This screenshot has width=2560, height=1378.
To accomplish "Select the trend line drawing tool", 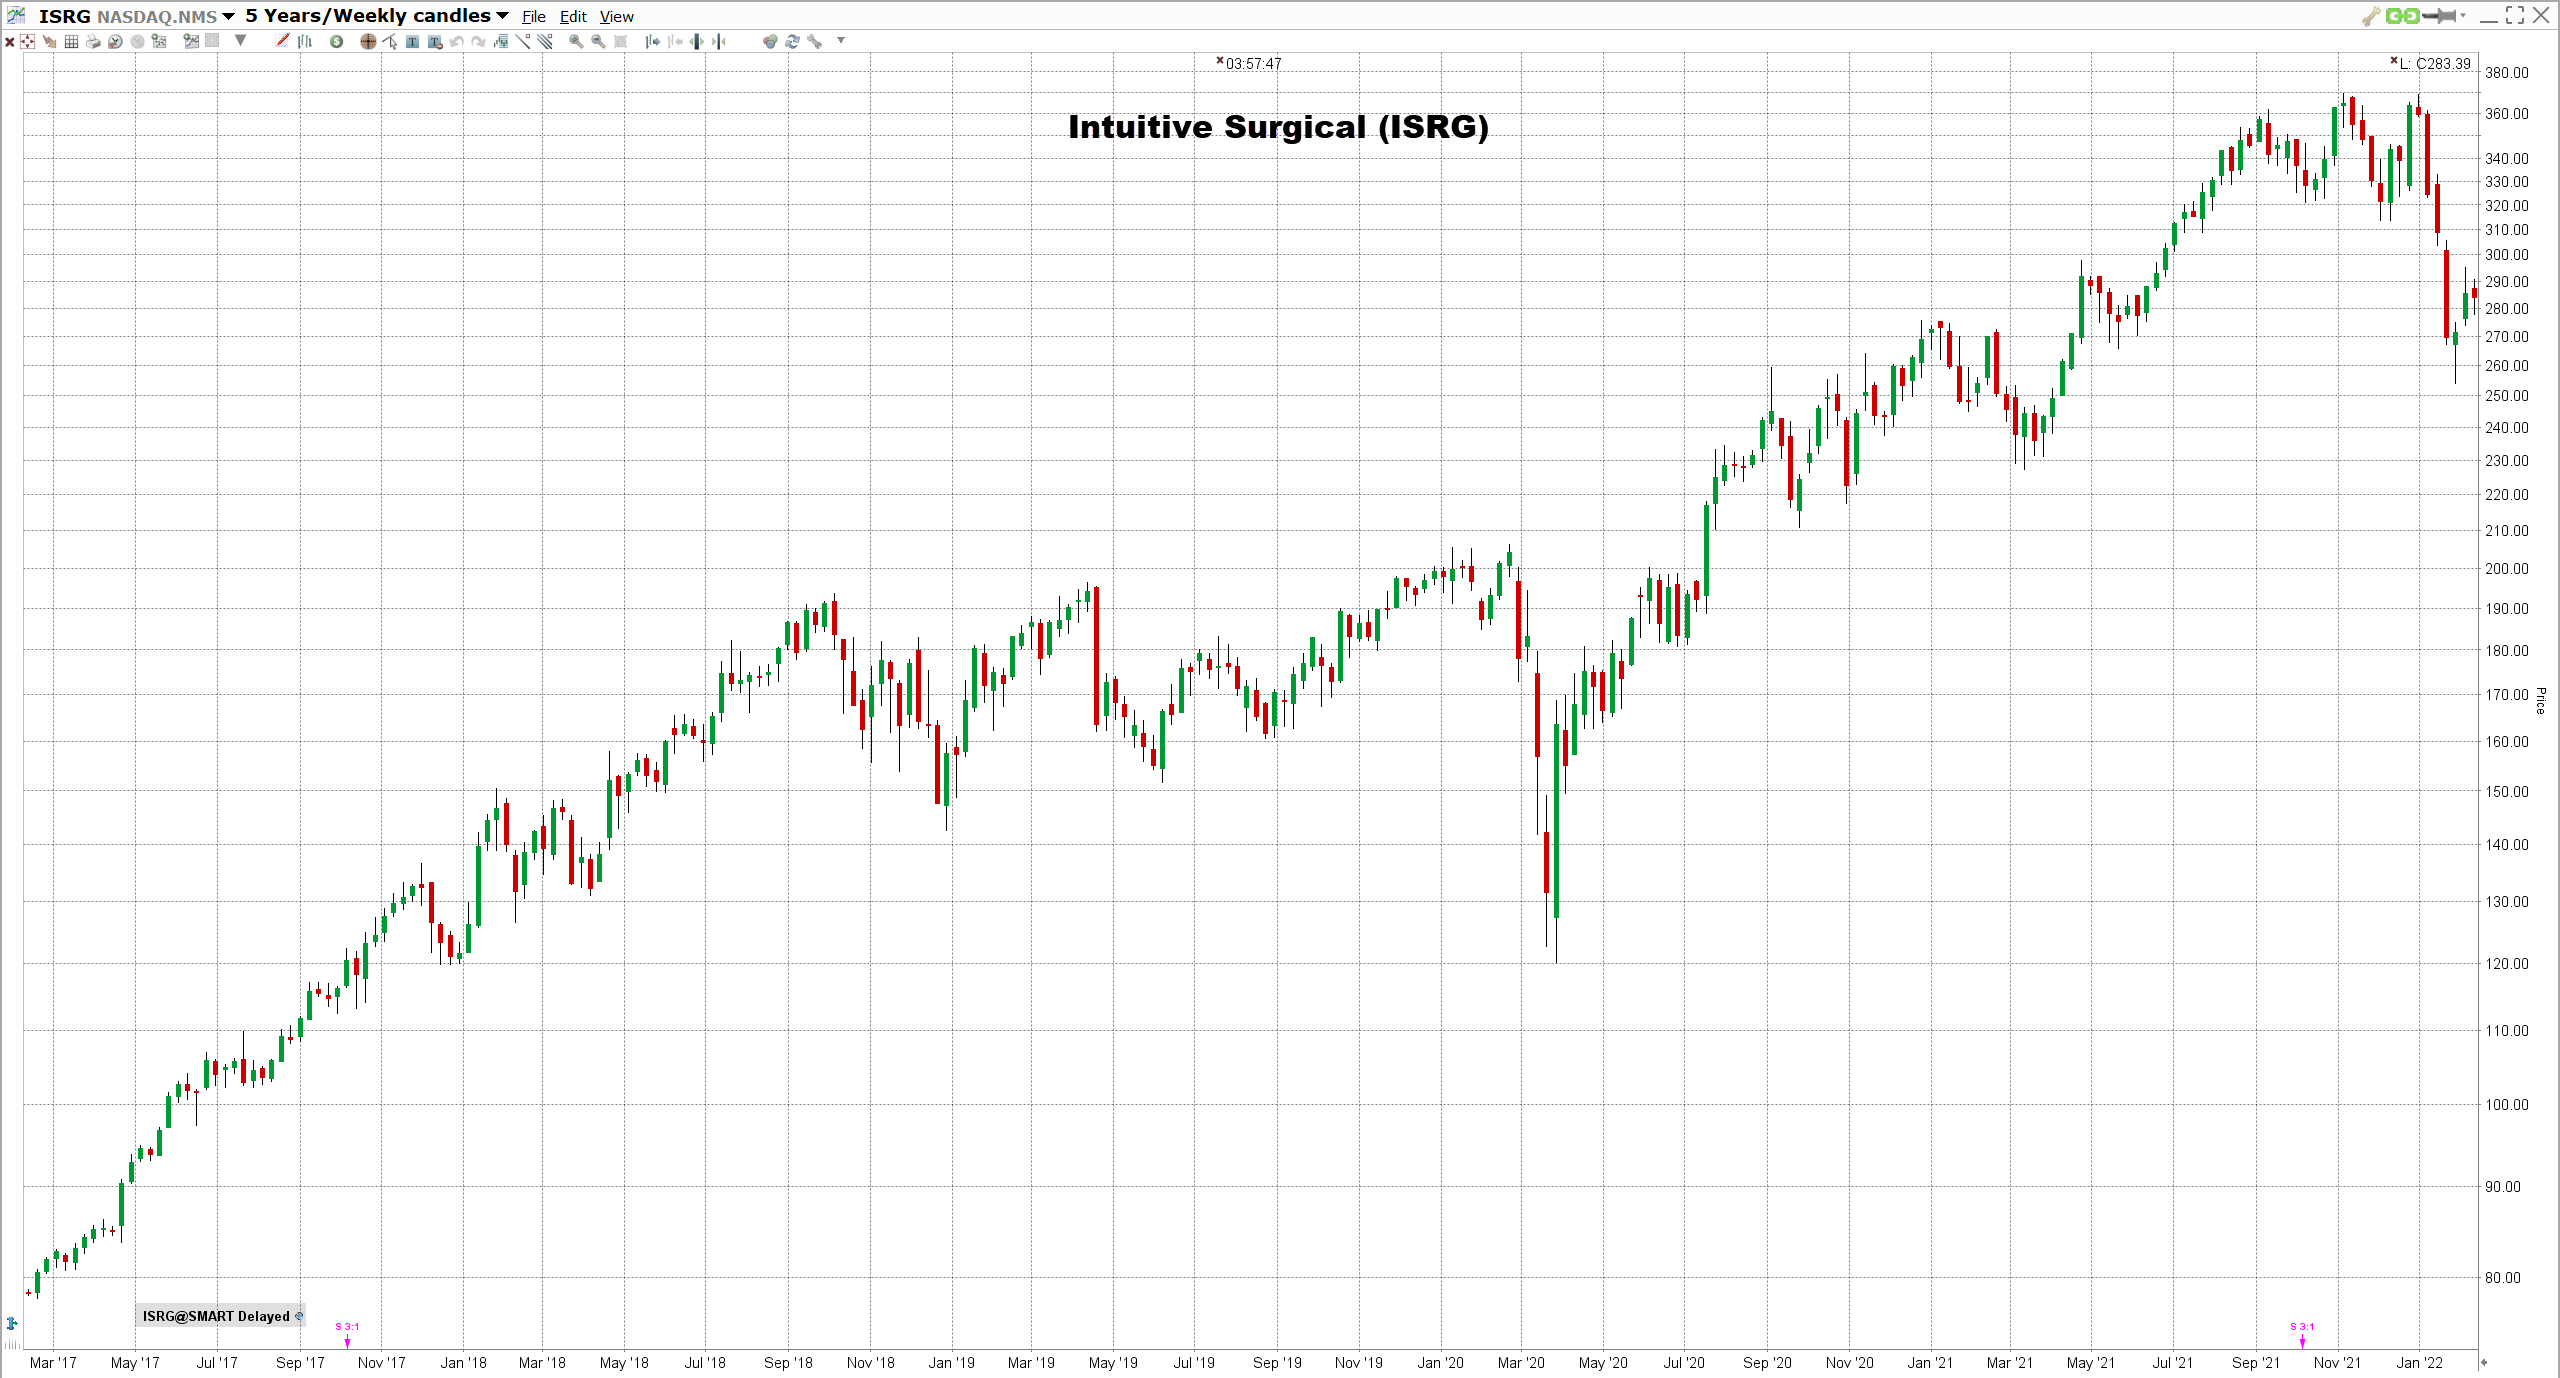I will click(523, 41).
